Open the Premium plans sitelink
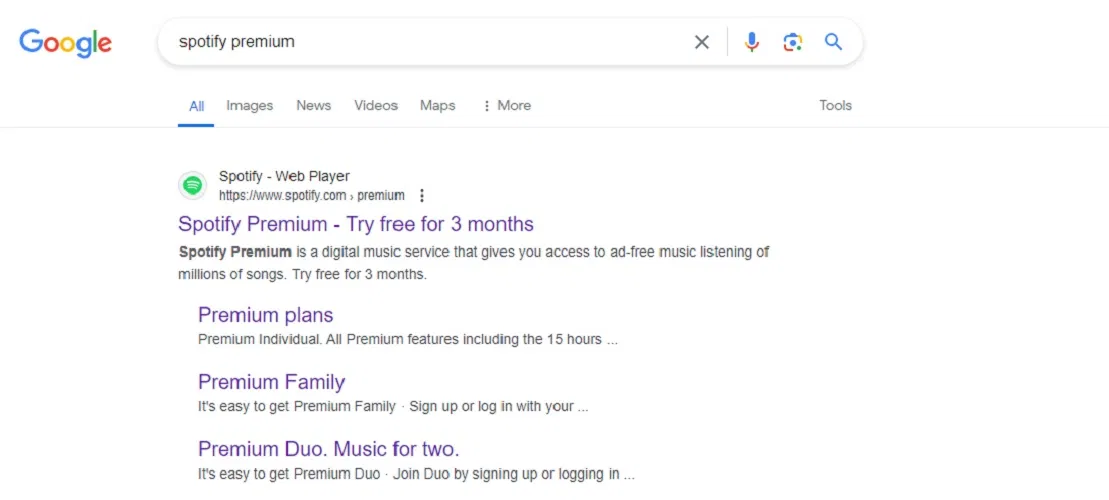The width and height of the screenshot is (1109, 500). (265, 315)
